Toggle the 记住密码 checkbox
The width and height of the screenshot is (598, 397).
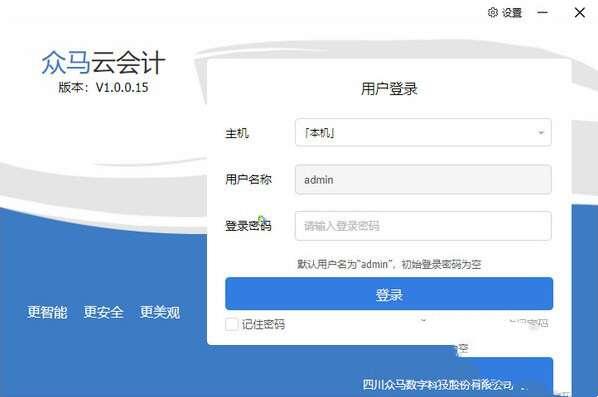tap(231, 324)
